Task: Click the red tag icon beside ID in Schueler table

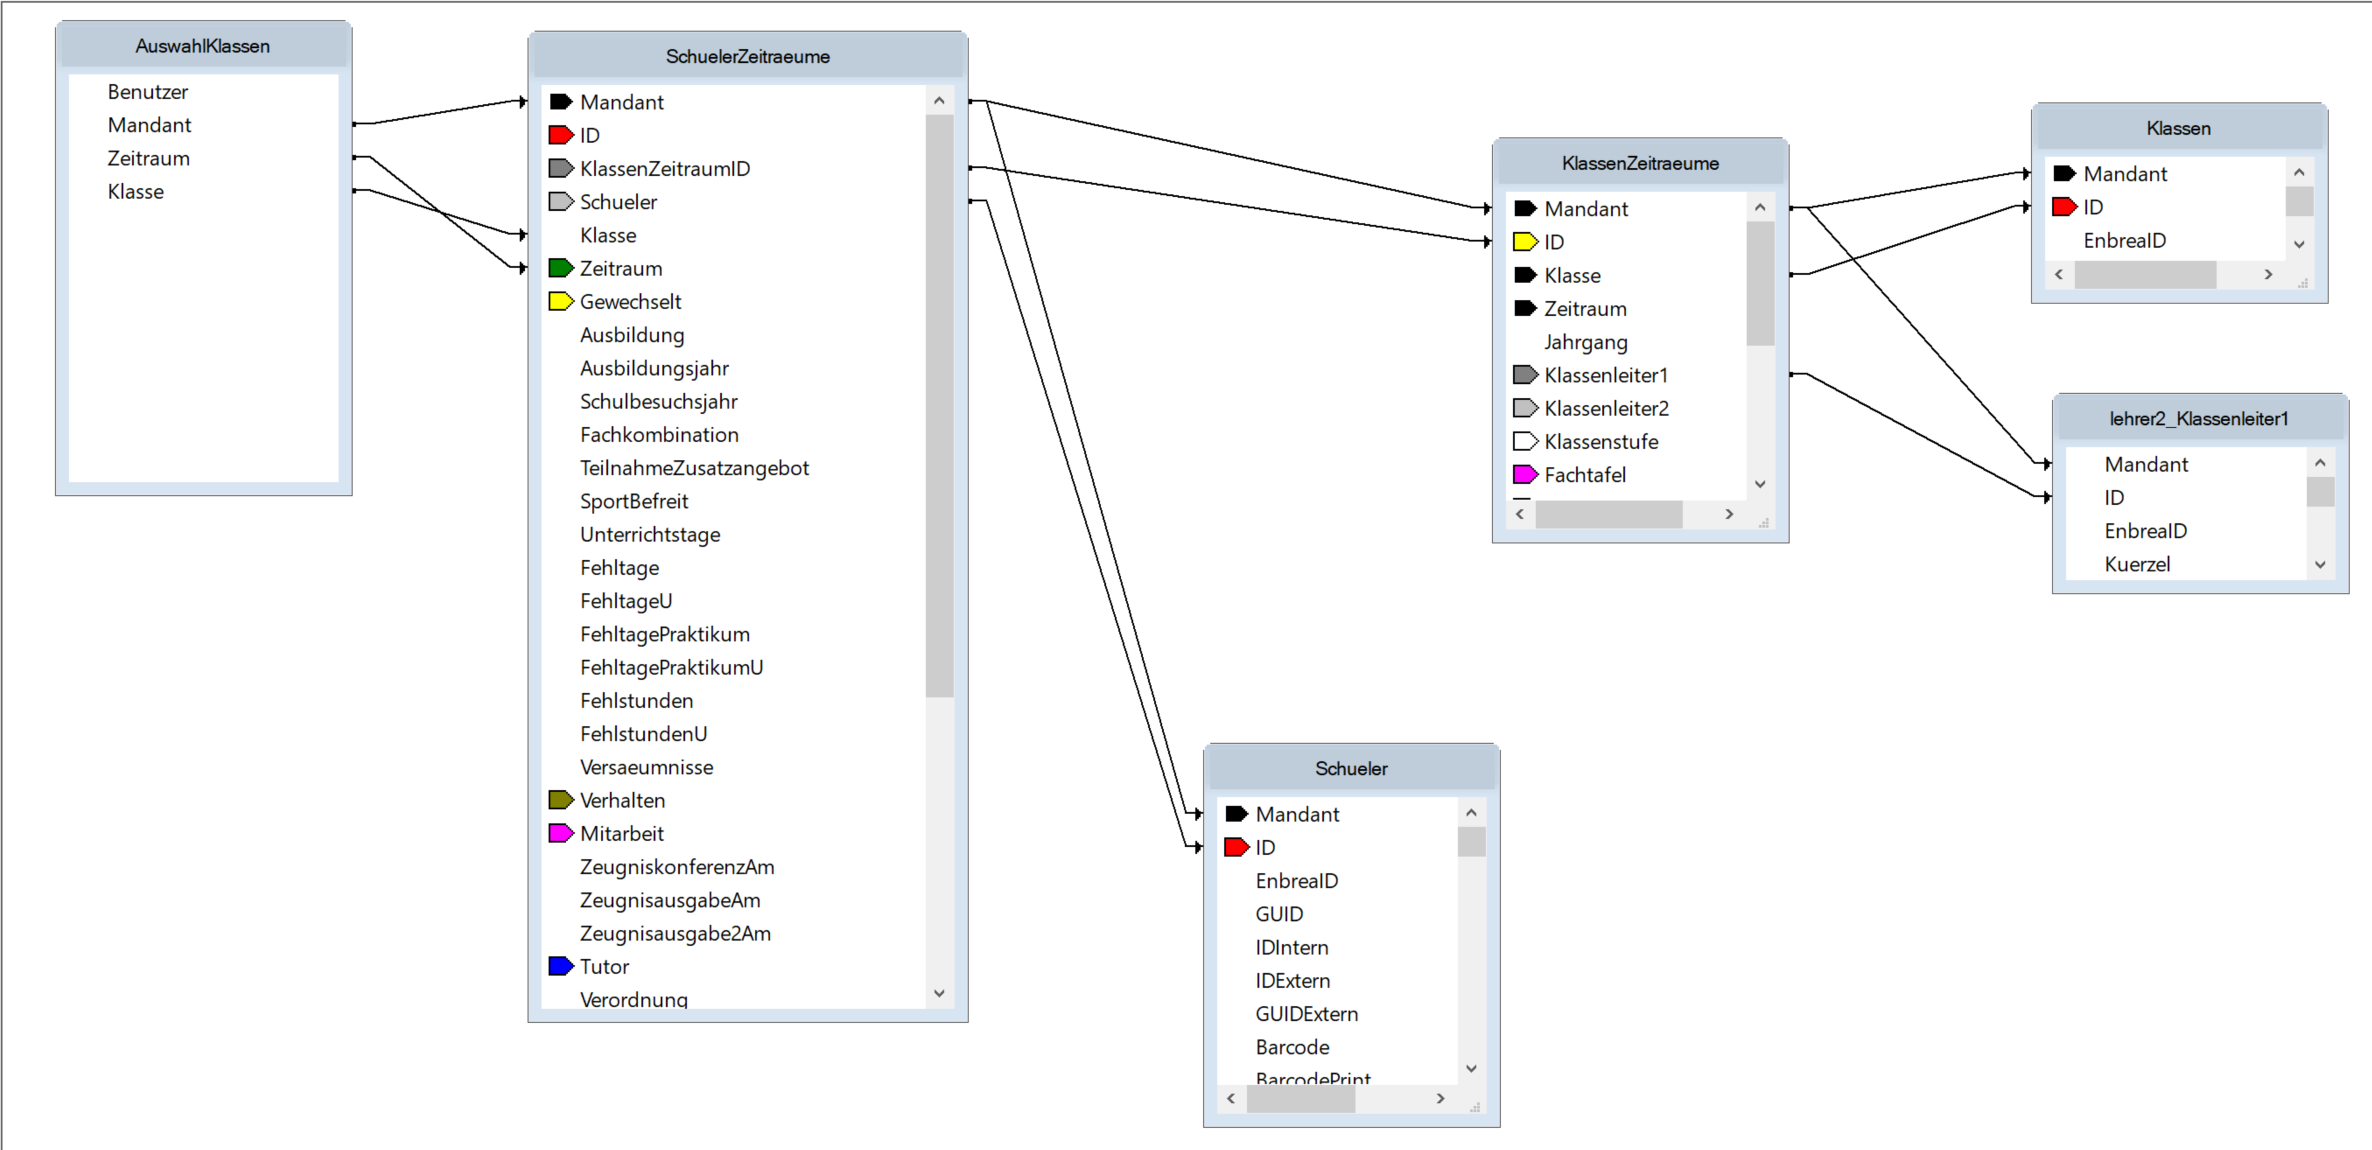Action: tap(1237, 847)
